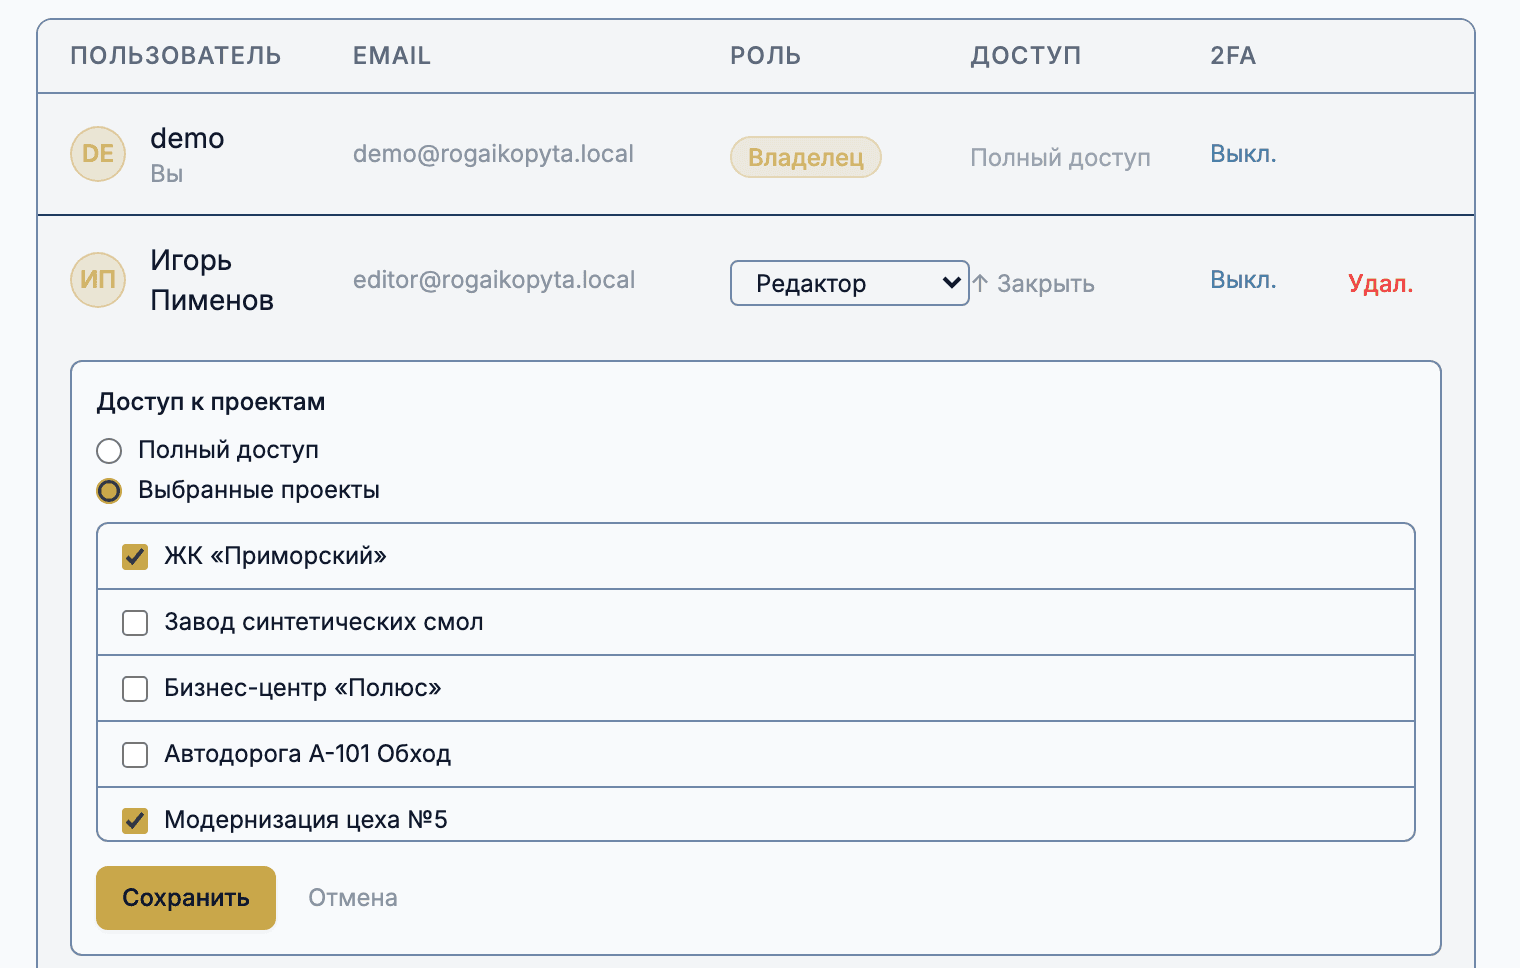Click the Полный доступ text in demo row

[x=1061, y=158]
